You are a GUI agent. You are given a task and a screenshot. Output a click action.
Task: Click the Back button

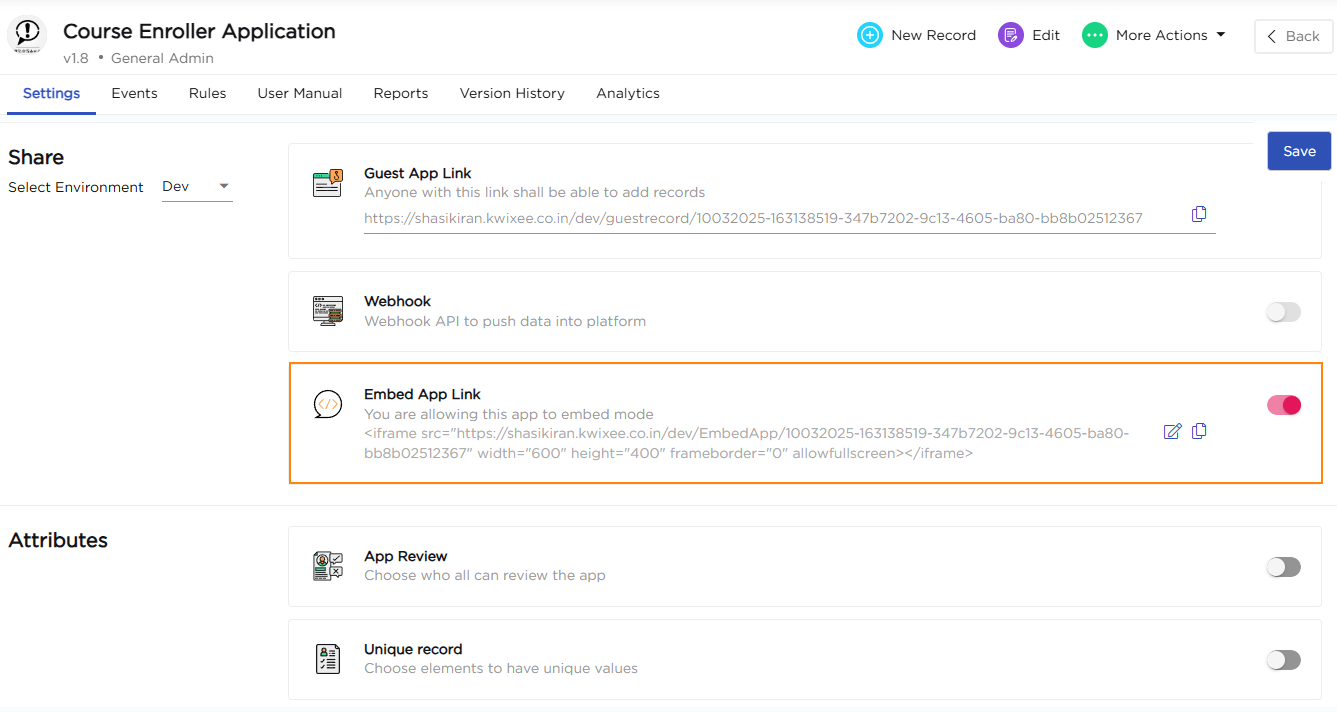coord(1293,36)
